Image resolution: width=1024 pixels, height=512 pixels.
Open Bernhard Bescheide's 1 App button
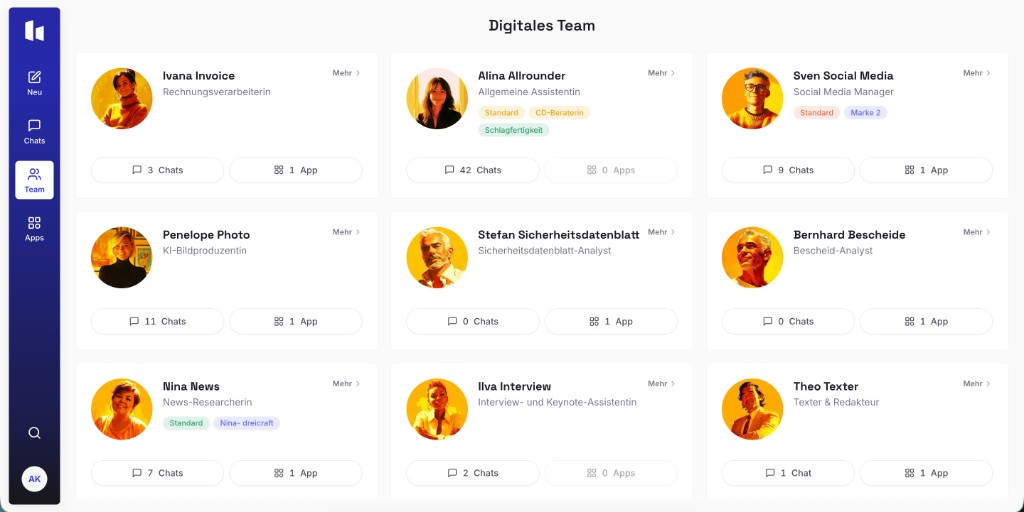coord(926,321)
